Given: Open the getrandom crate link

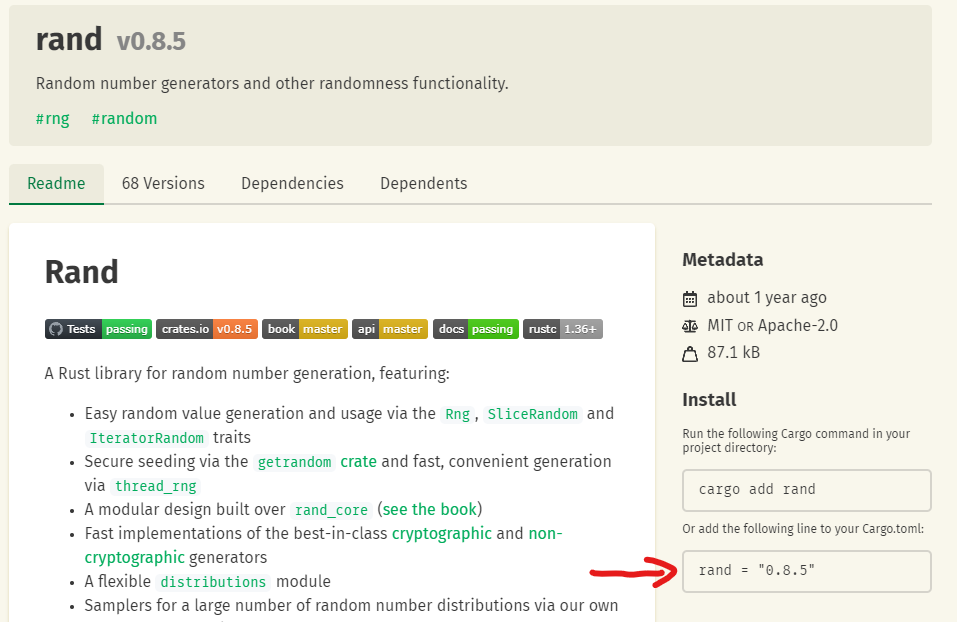Looking at the screenshot, I should point(294,461).
